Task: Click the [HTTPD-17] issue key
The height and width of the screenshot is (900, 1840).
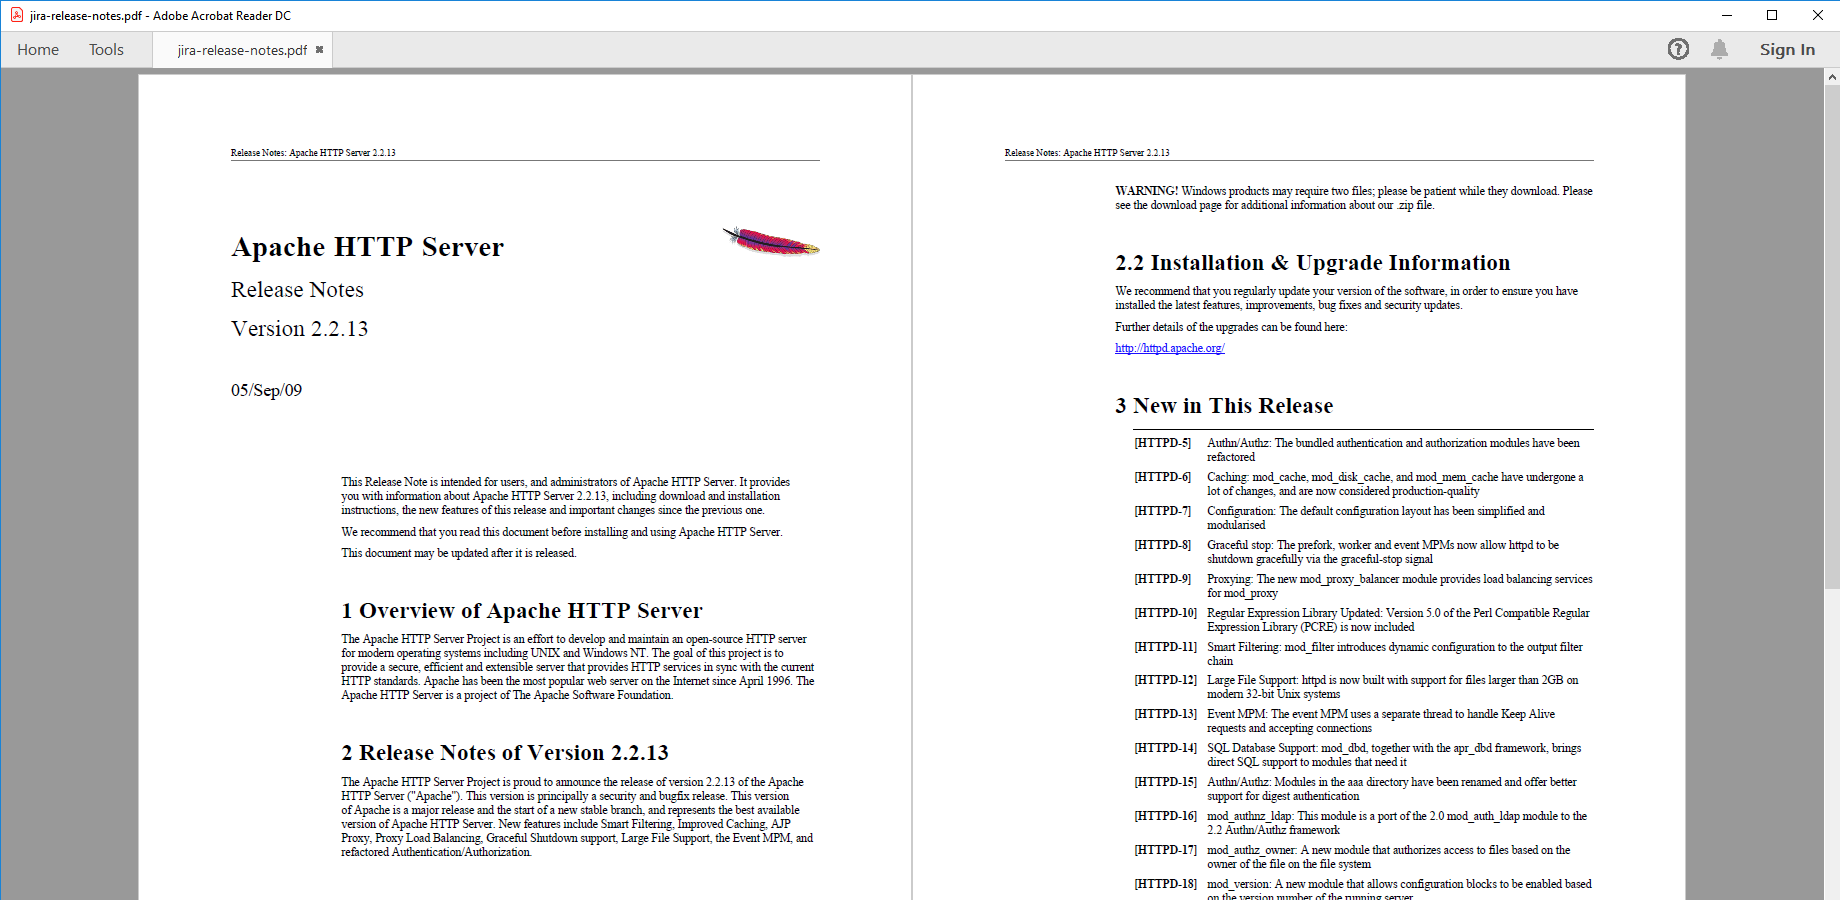Action: [x=1166, y=850]
